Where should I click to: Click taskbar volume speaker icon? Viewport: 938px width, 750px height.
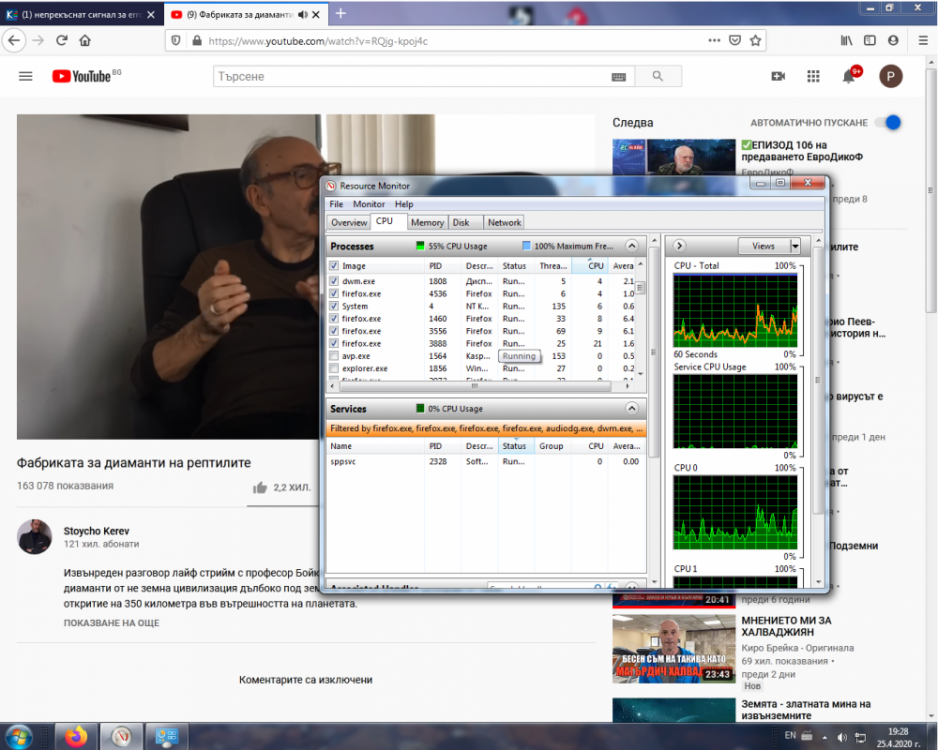842,737
